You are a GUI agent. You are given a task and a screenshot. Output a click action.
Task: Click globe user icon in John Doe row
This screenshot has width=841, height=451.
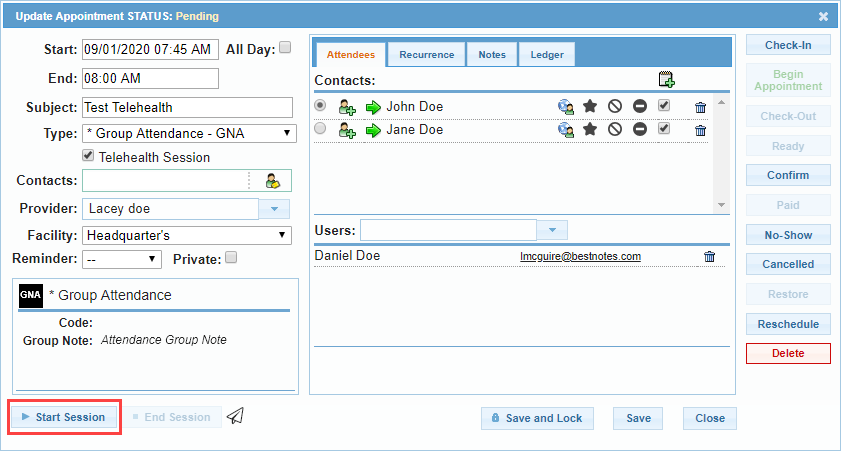565,107
